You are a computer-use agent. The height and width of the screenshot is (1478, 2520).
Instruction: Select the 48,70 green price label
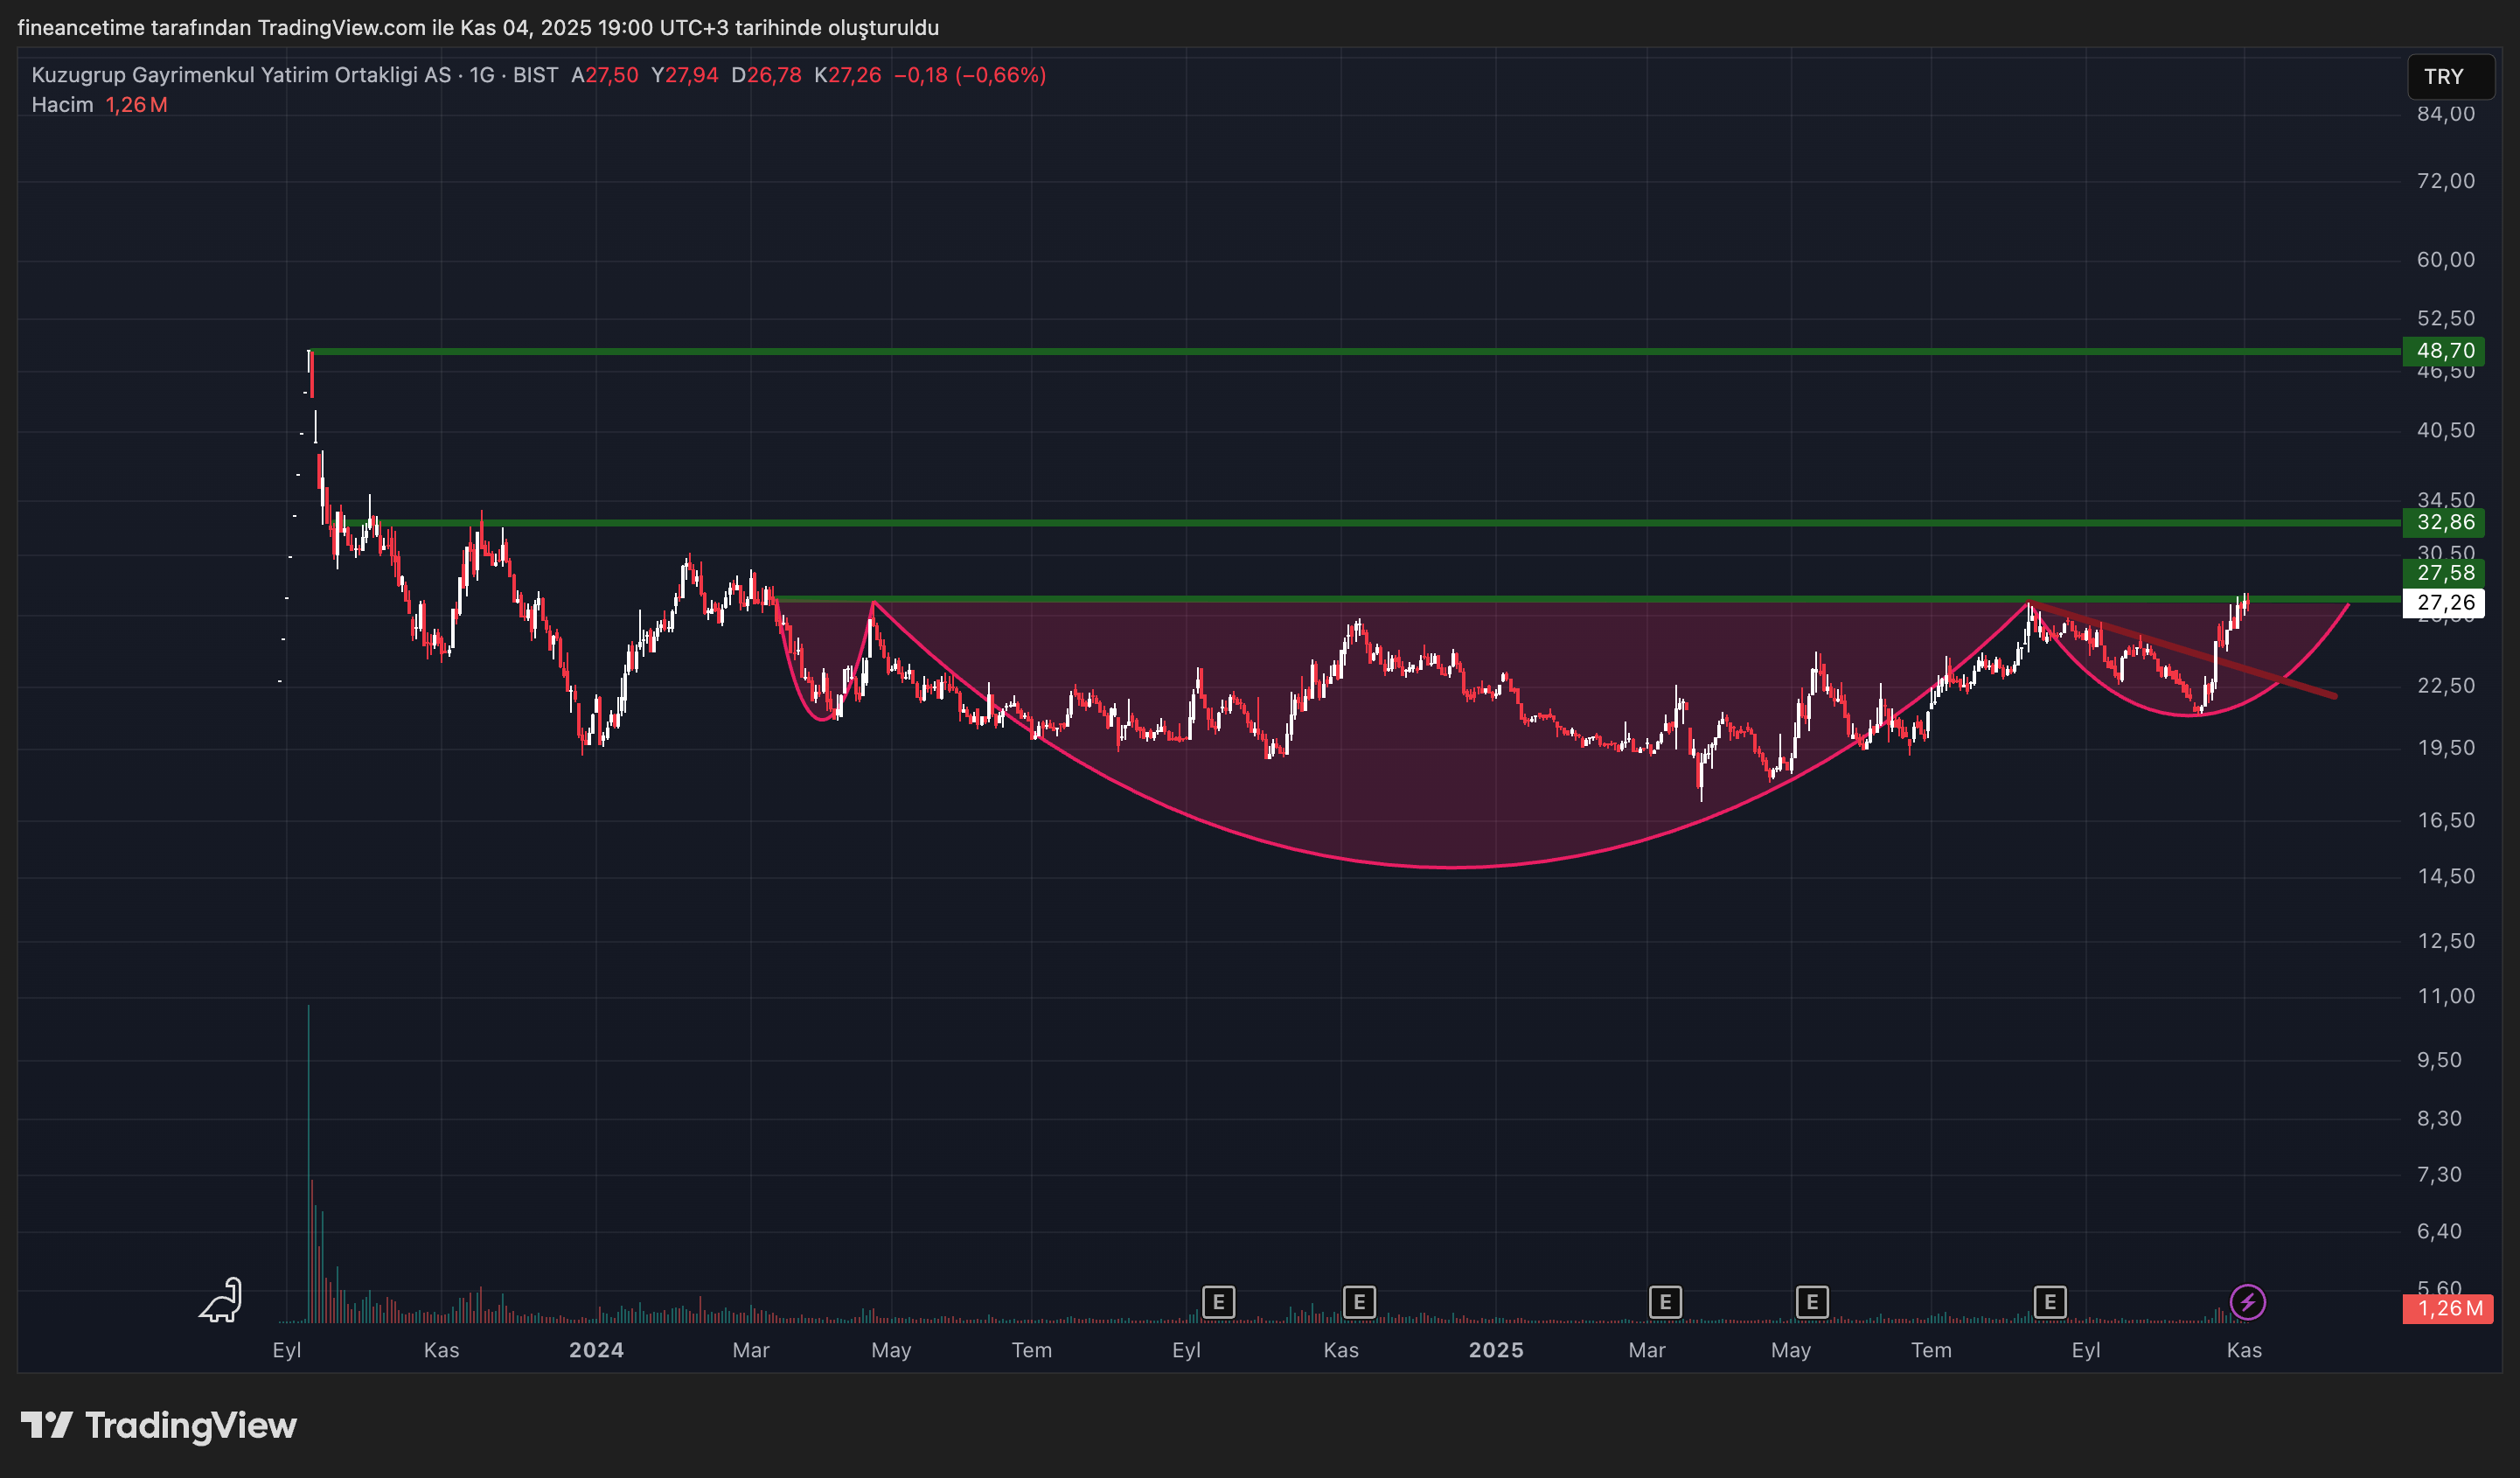click(2445, 351)
